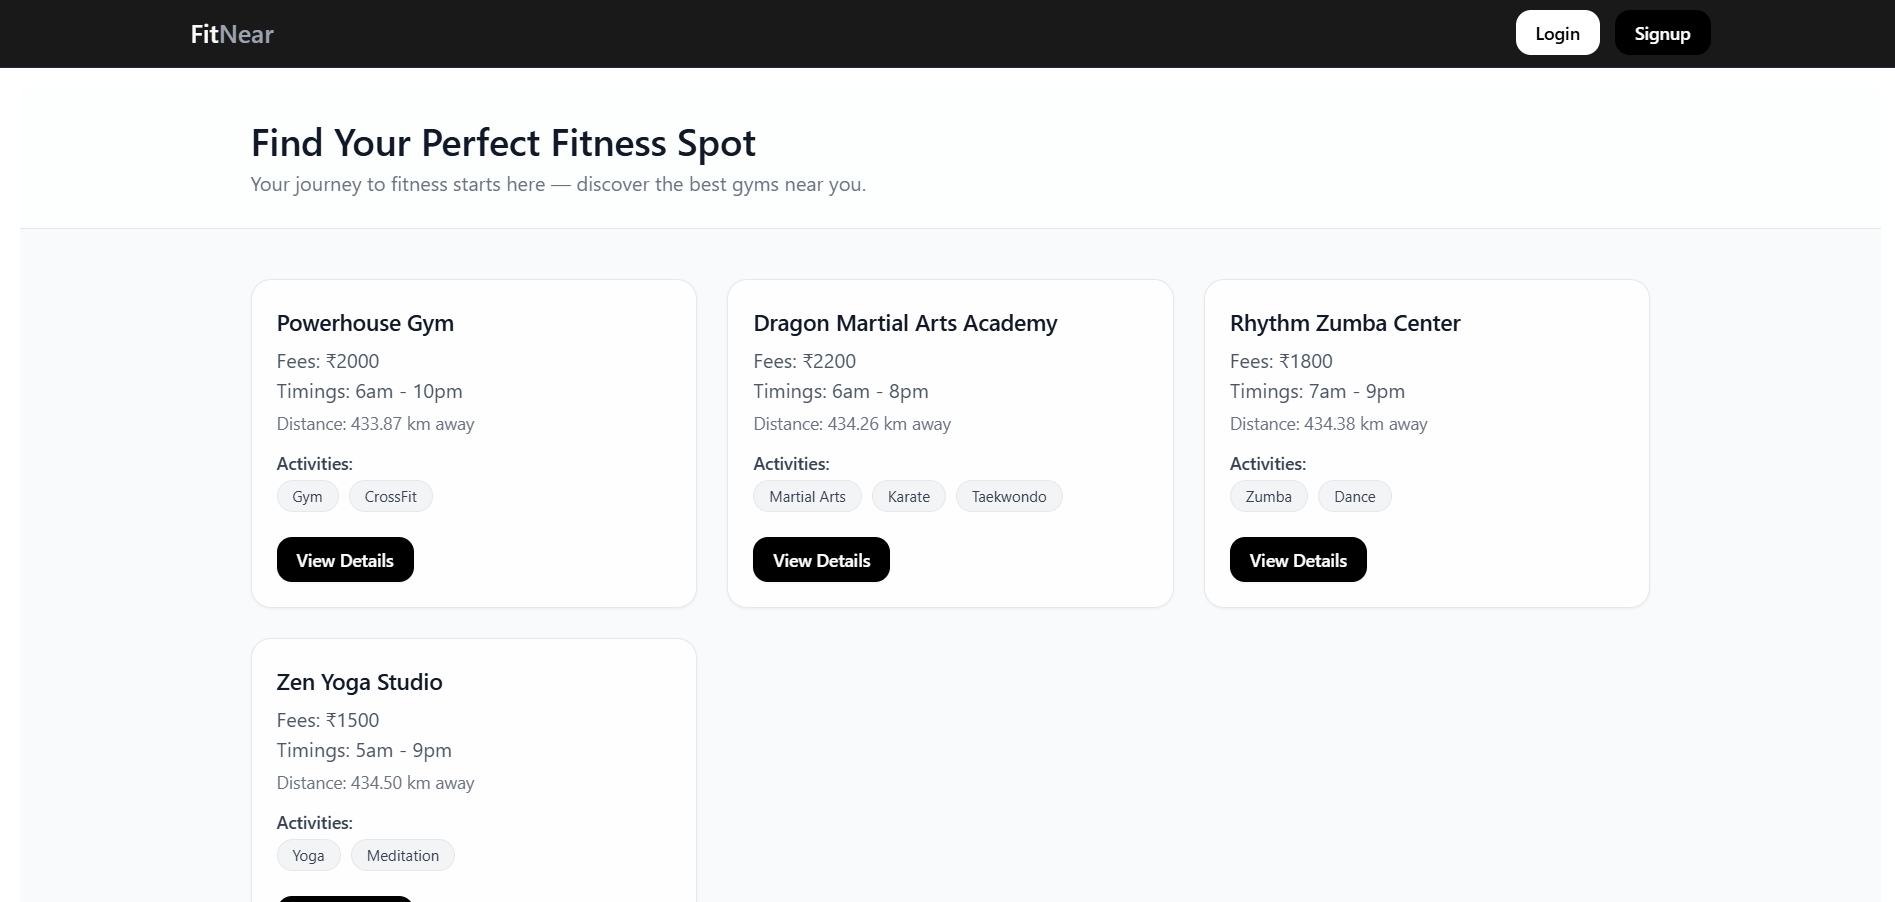Image resolution: width=1895 pixels, height=902 pixels.
Task: View details for Powerhouse Gym
Action: tap(345, 560)
